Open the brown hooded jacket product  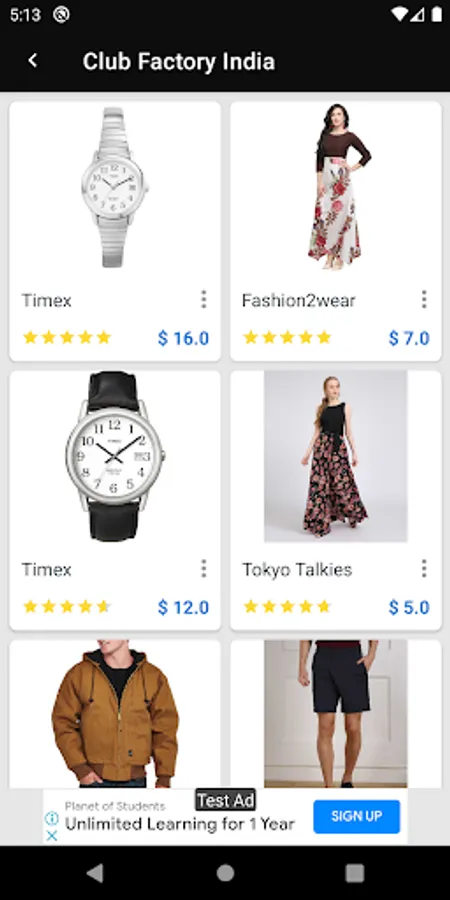[115, 713]
